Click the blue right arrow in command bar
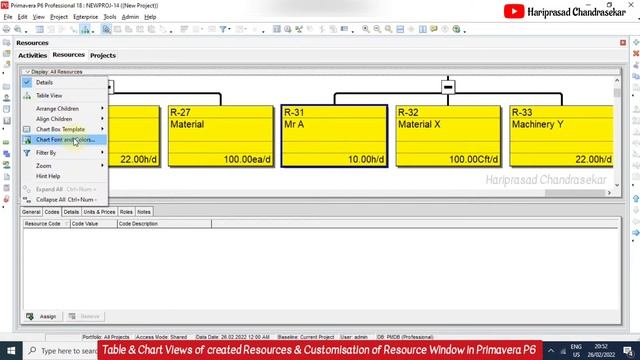Screen dimensions: 640x360 coord(636,233)
